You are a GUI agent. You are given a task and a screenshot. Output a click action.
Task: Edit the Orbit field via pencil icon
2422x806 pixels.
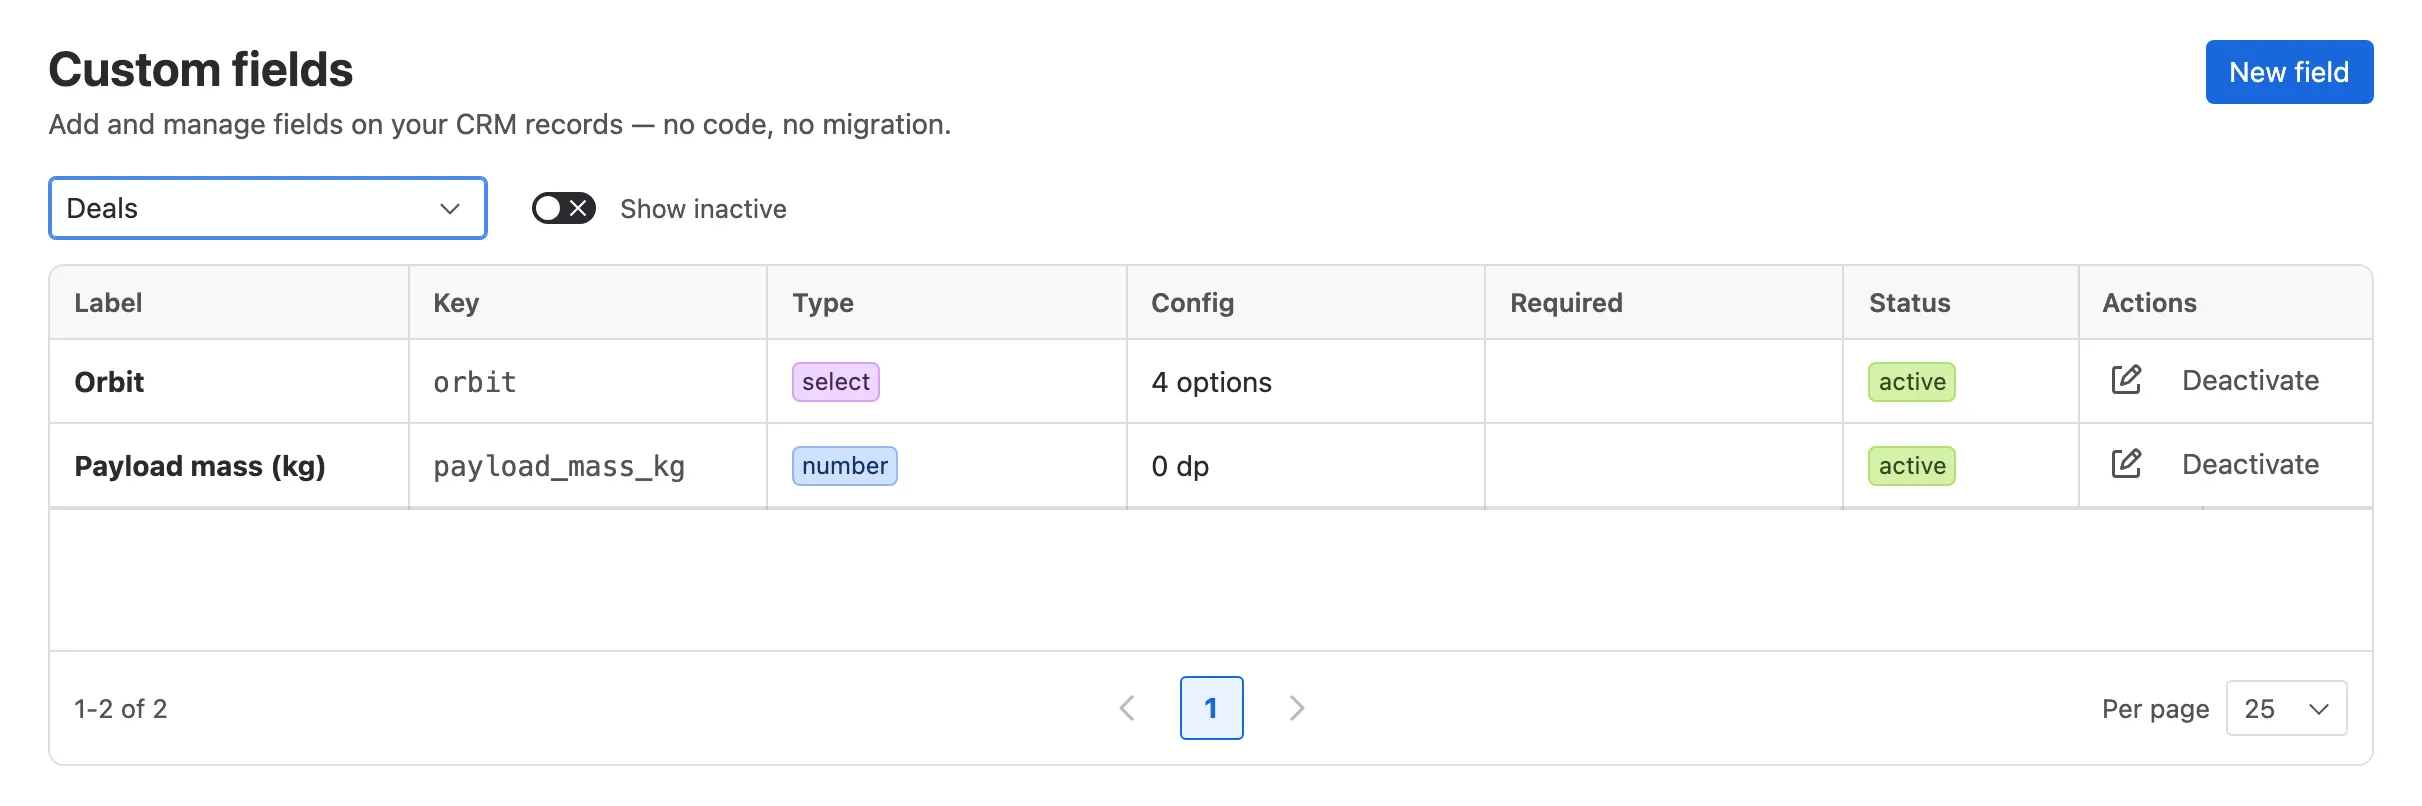pyautogui.click(x=2126, y=380)
